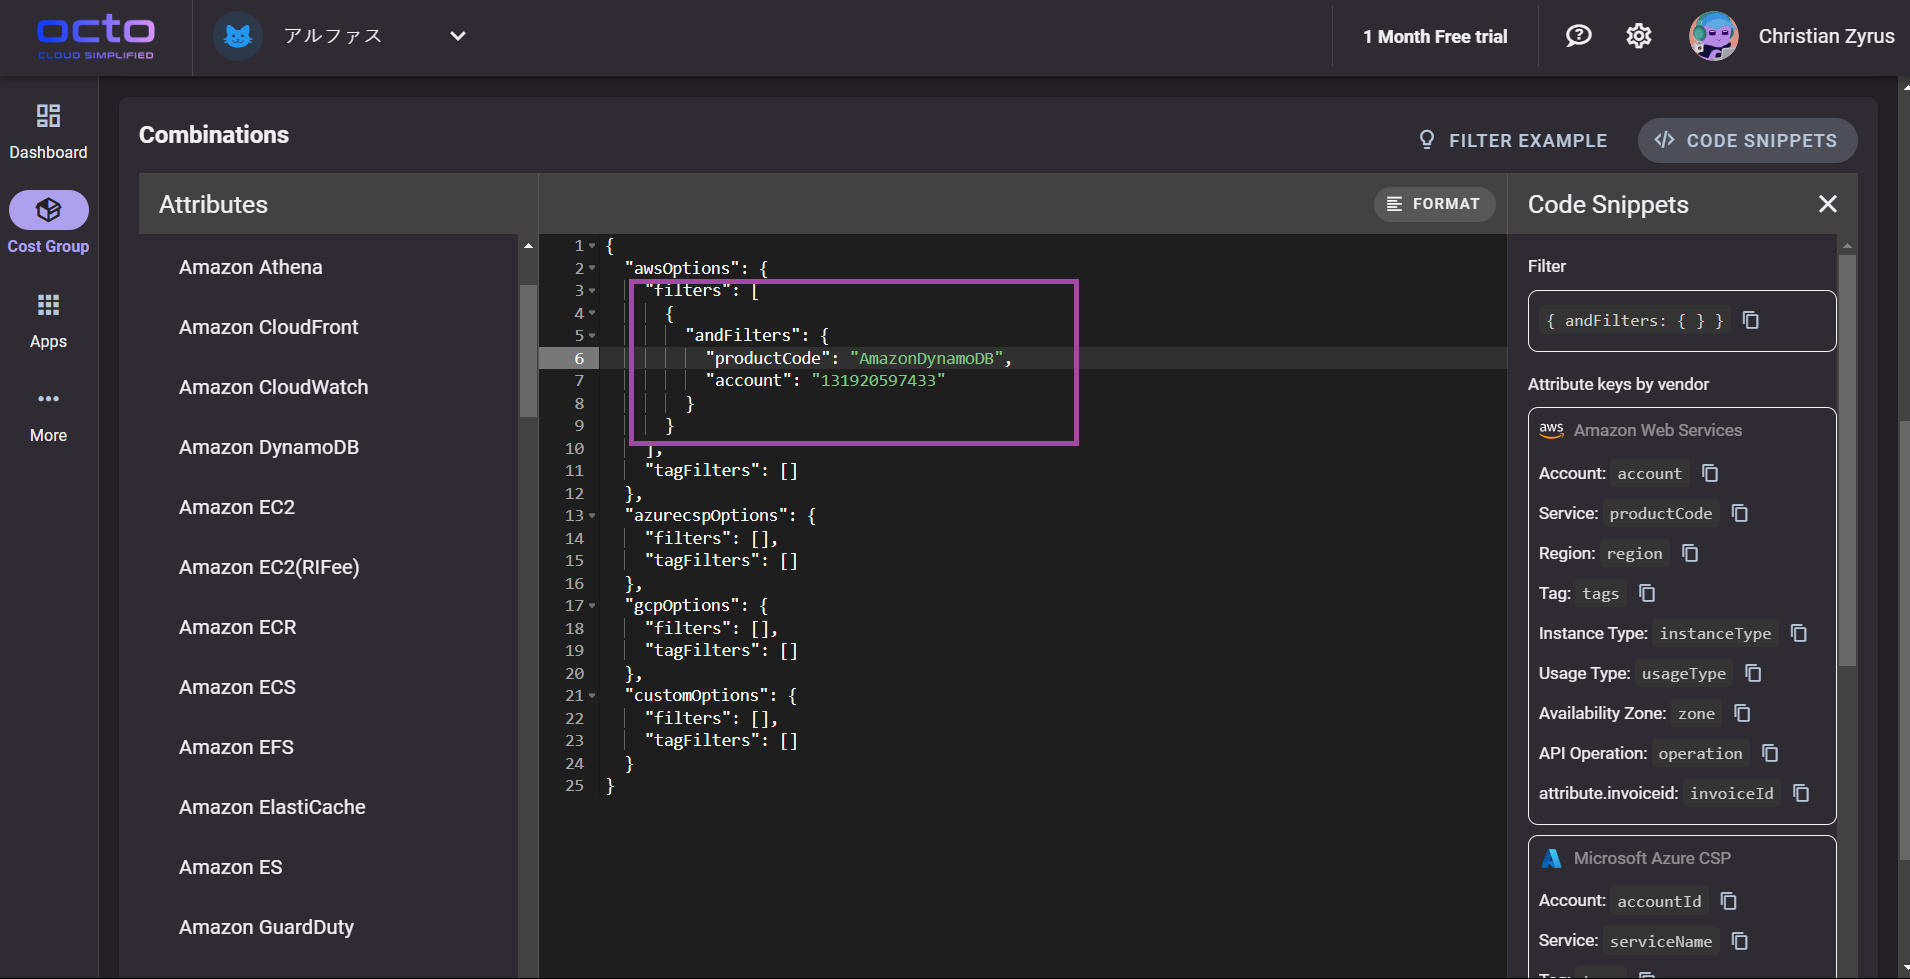The image size is (1910, 979).
Task: Open the アルファス organization dropdown
Action: pyautogui.click(x=457, y=36)
